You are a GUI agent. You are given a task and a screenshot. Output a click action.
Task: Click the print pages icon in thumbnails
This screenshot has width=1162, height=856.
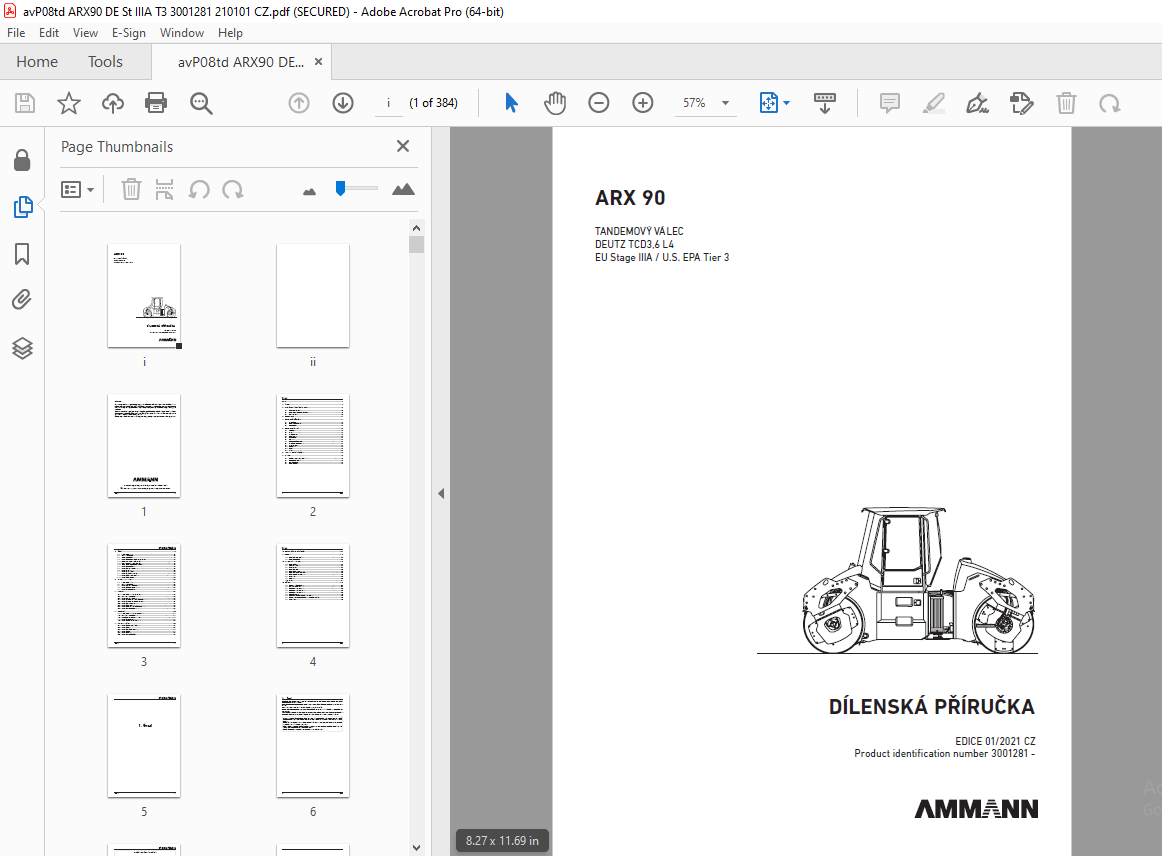point(165,190)
